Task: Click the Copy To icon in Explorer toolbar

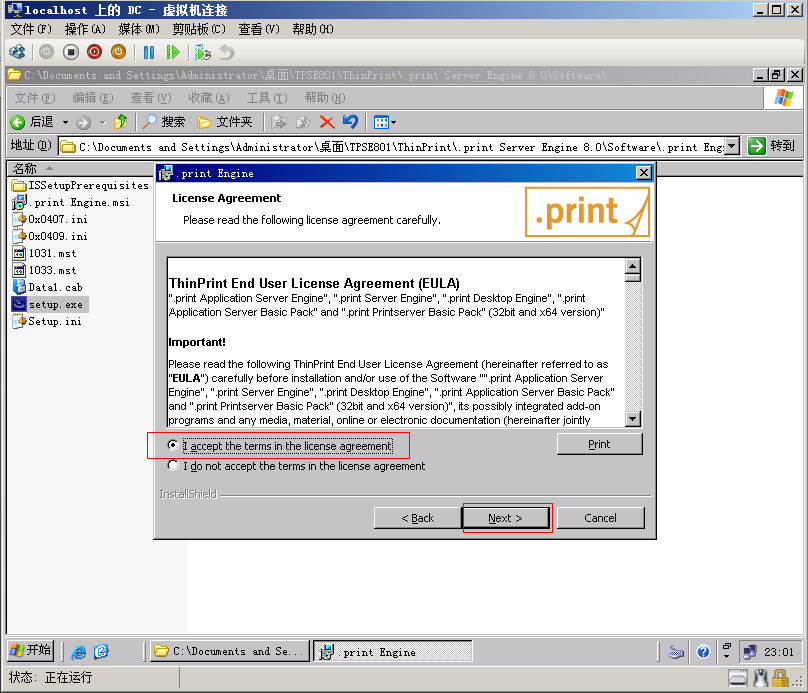Action: click(303, 122)
